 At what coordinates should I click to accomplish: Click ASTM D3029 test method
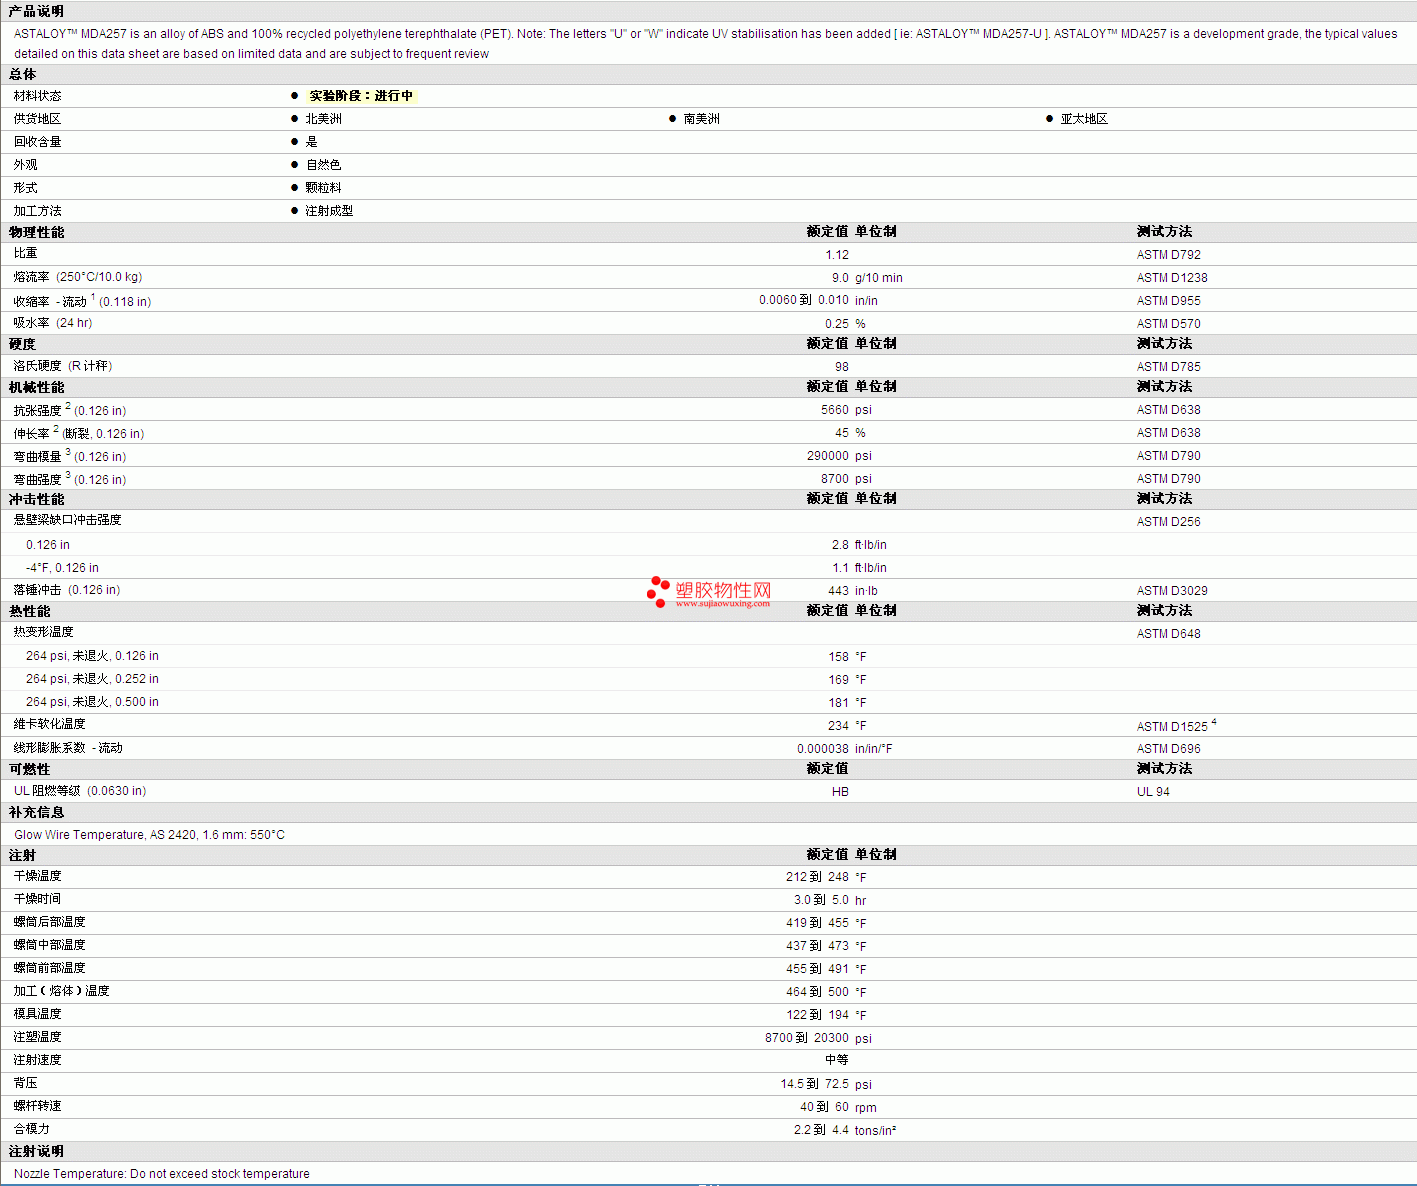point(1172,591)
